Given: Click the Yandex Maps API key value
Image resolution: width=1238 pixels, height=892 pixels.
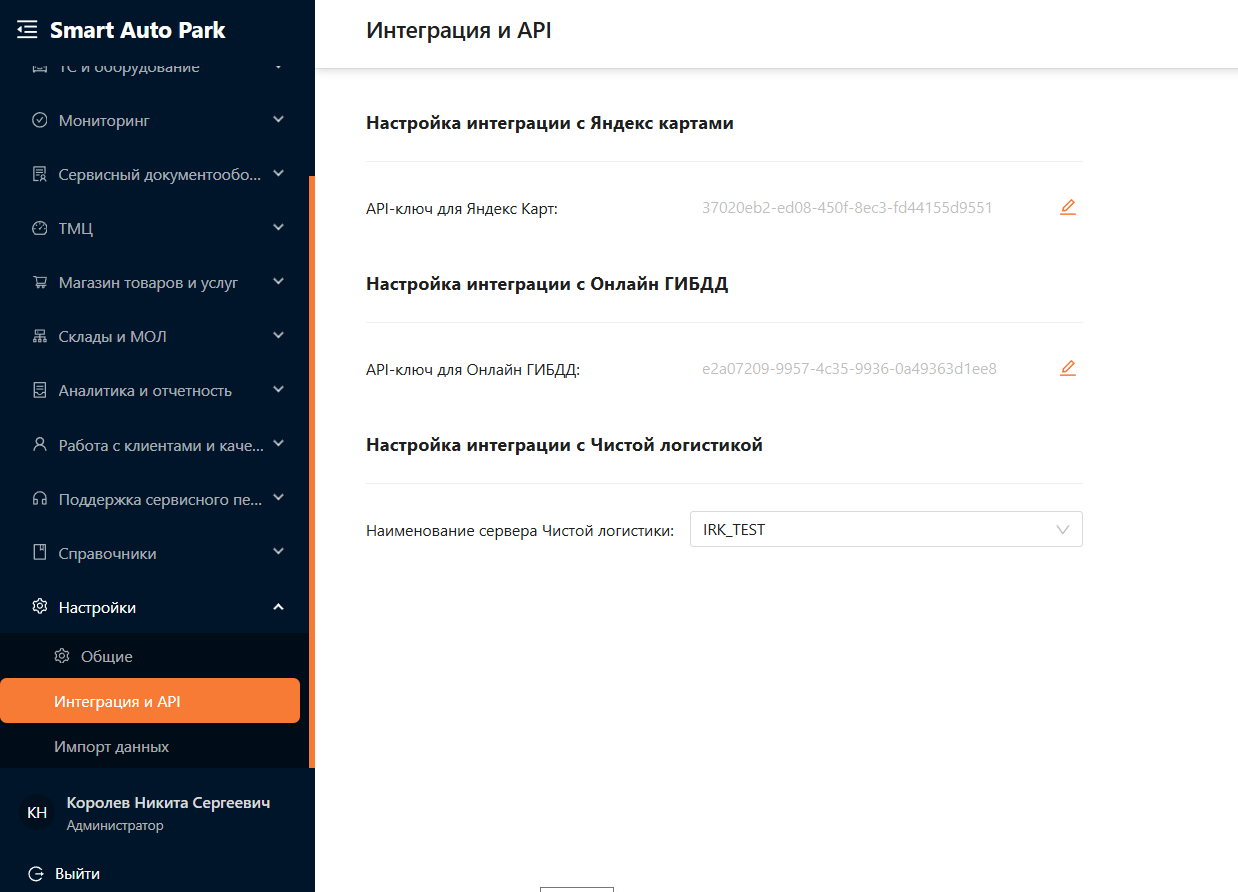Looking at the screenshot, I should pyautogui.click(x=846, y=208).
